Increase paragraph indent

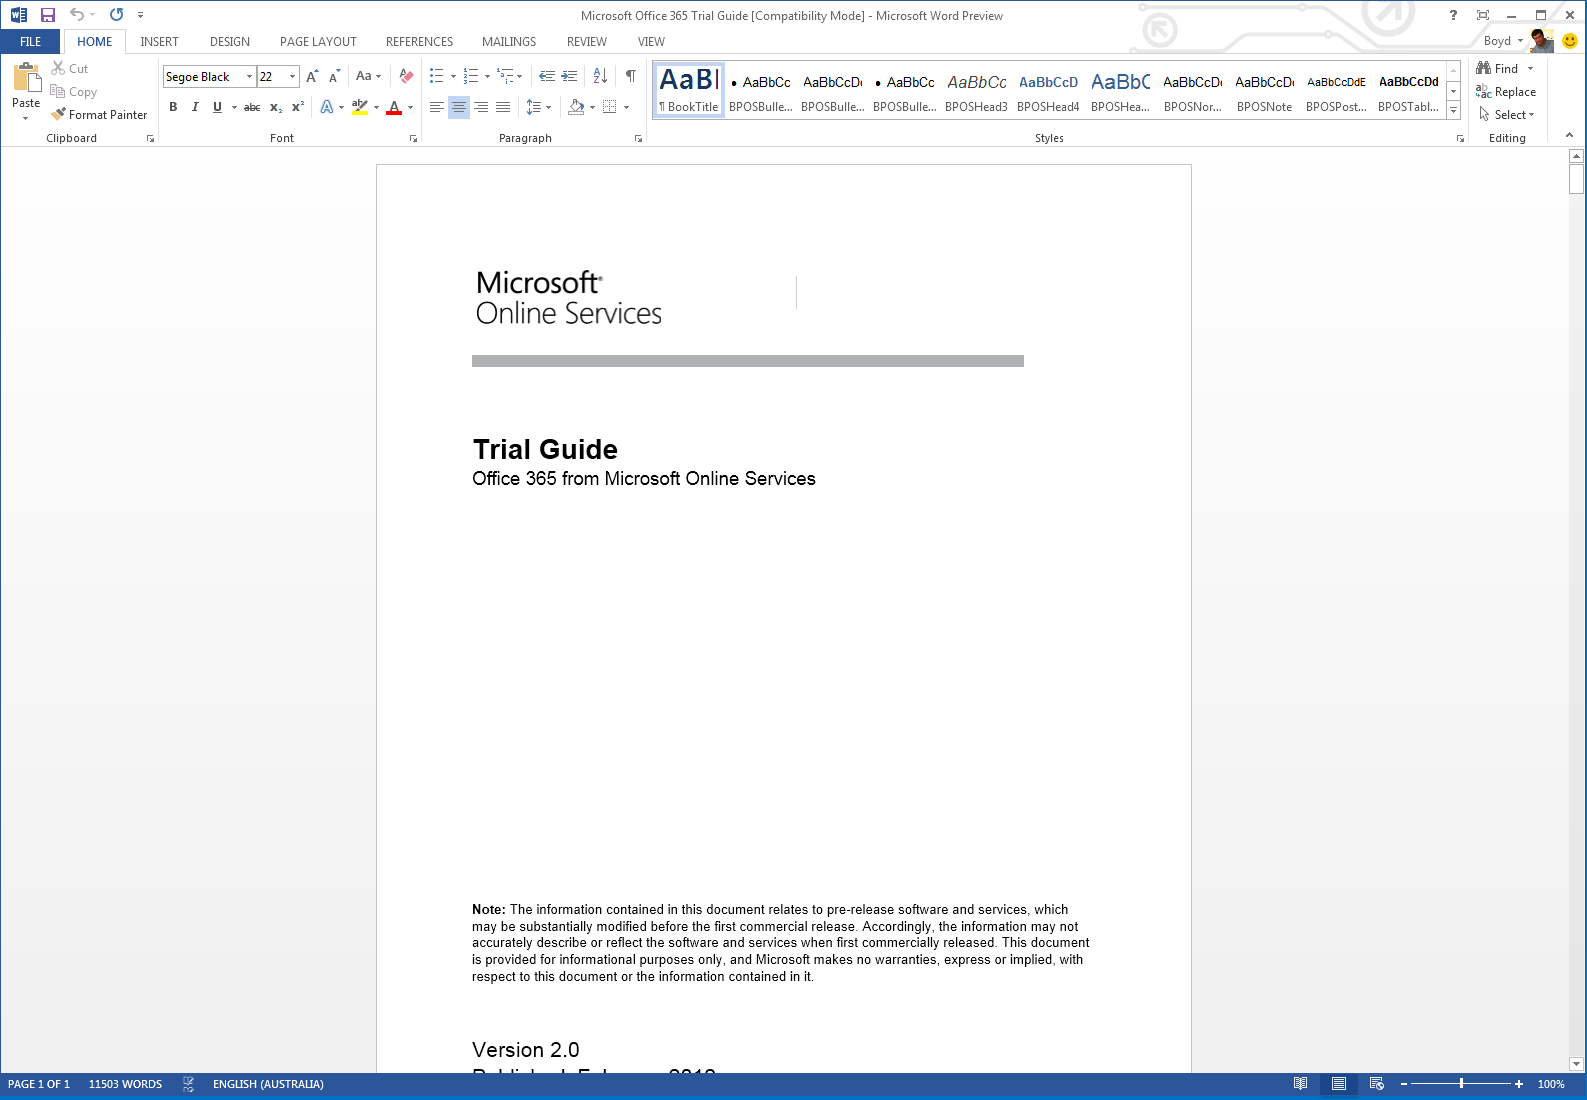[569, 76]
